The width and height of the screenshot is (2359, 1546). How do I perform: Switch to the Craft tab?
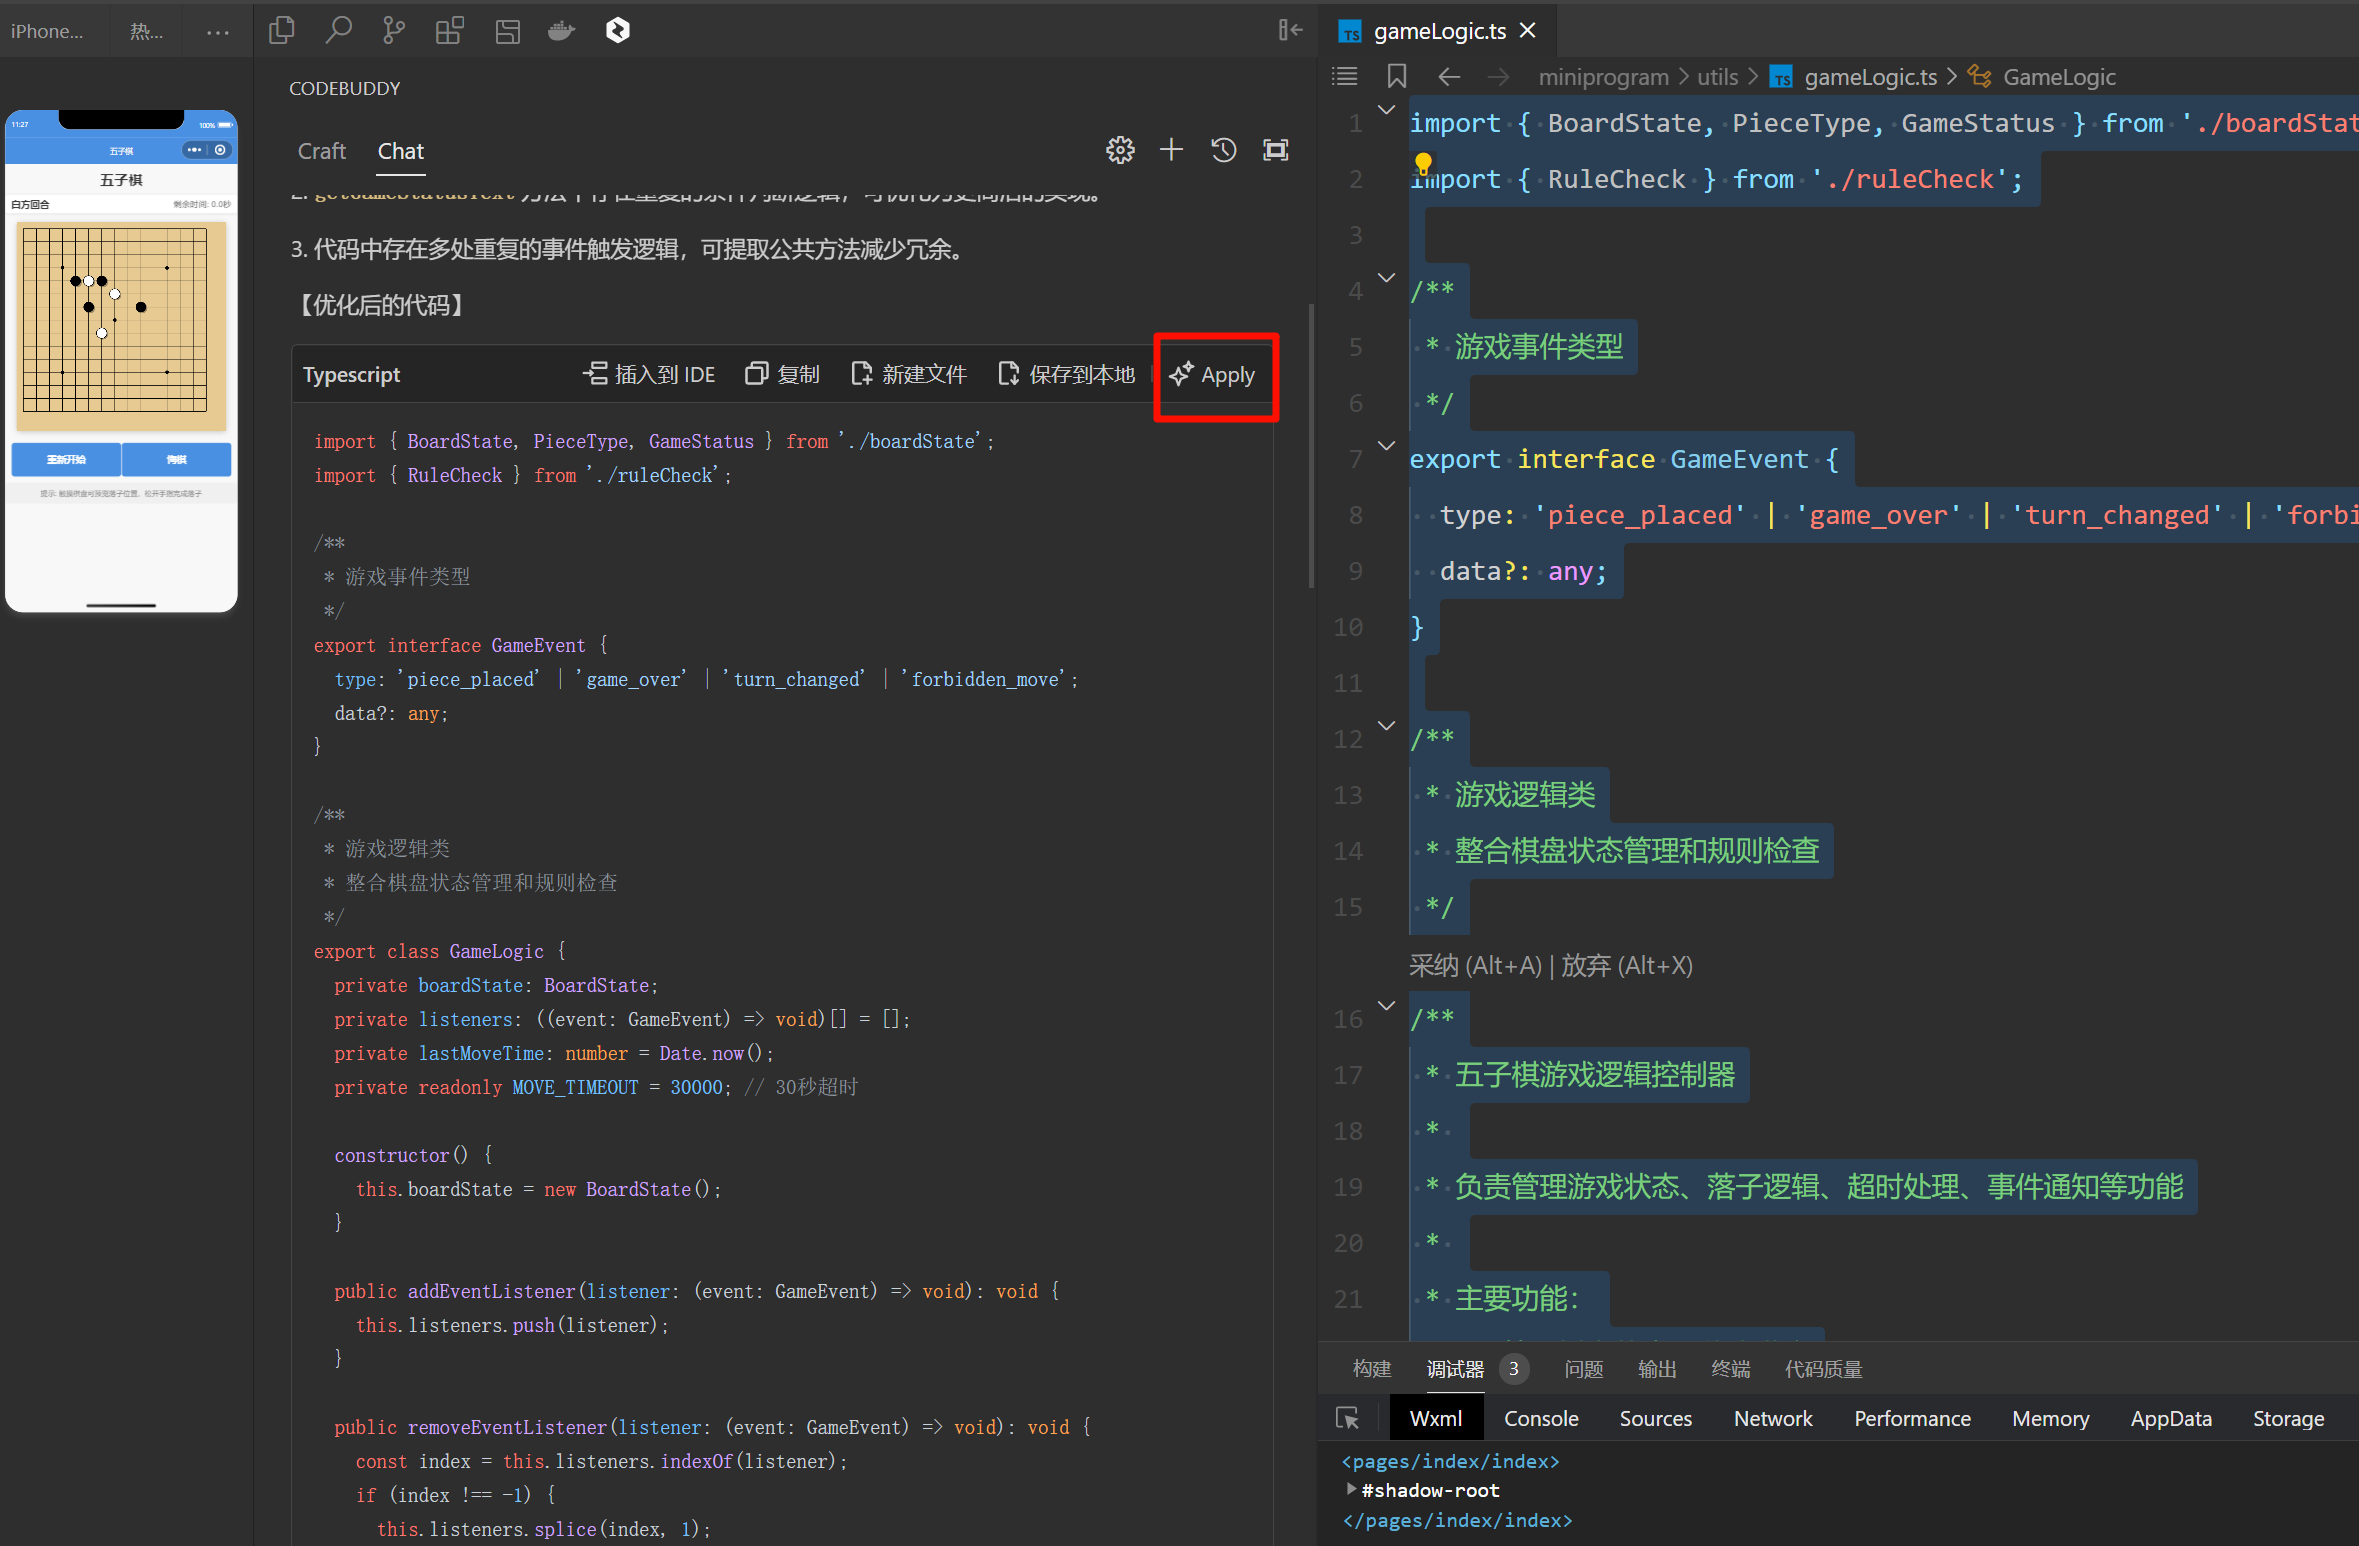pyautogui.click(x=322, y=151)
